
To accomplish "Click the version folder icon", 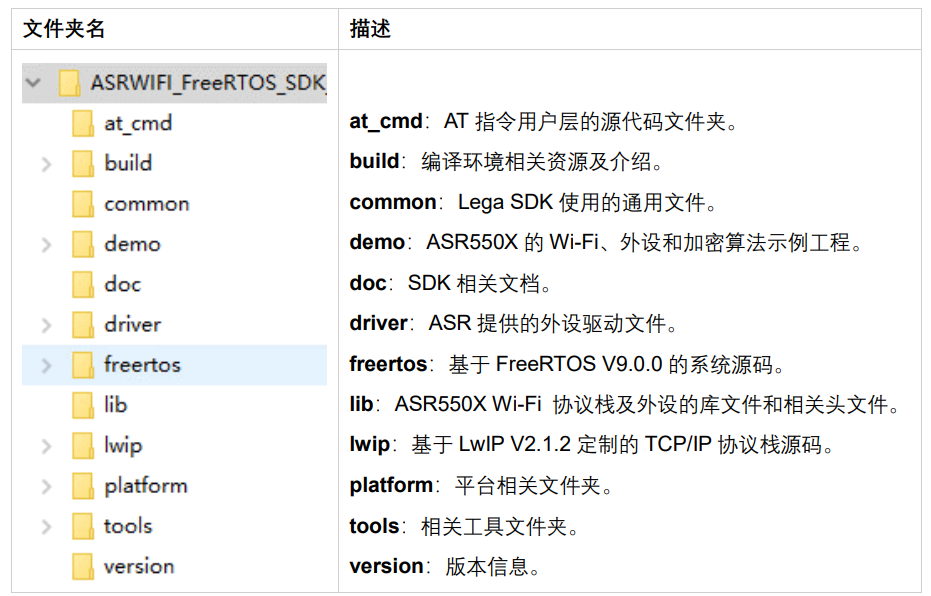I will coord(83,567).
